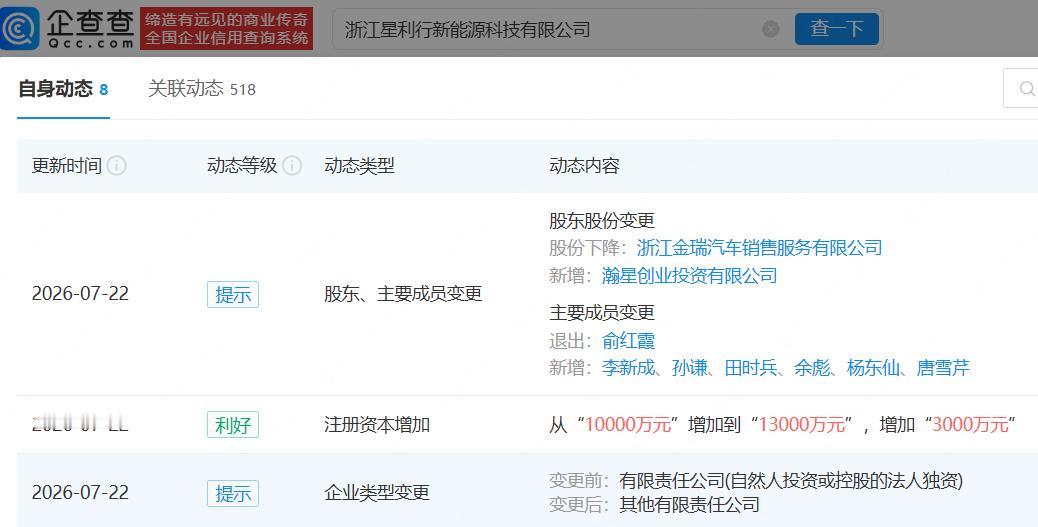This screenshot has height=527, width=1038.
Task: Switch to the 关联动态 518 tab
Action: (x=202, y=89)
